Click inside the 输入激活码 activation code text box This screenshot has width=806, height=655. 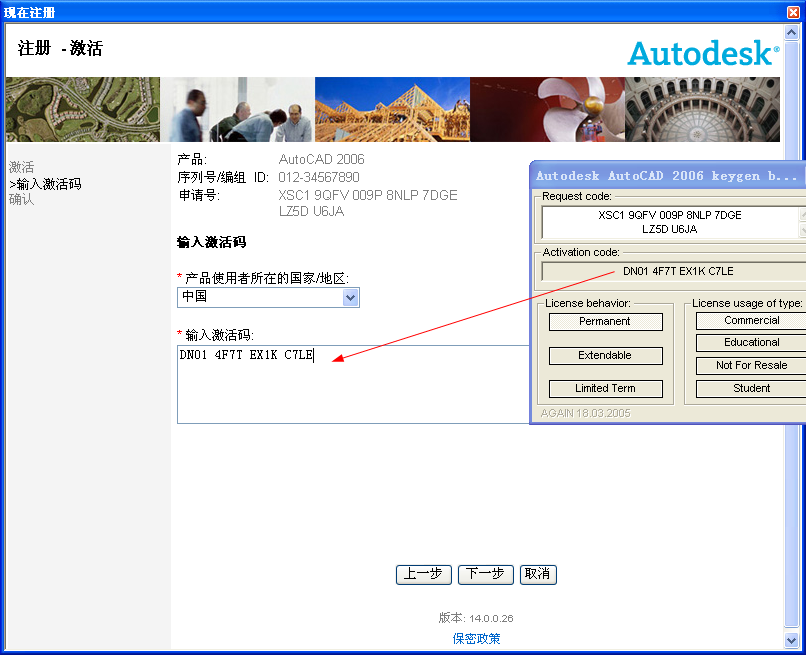[x=353, y=385]
